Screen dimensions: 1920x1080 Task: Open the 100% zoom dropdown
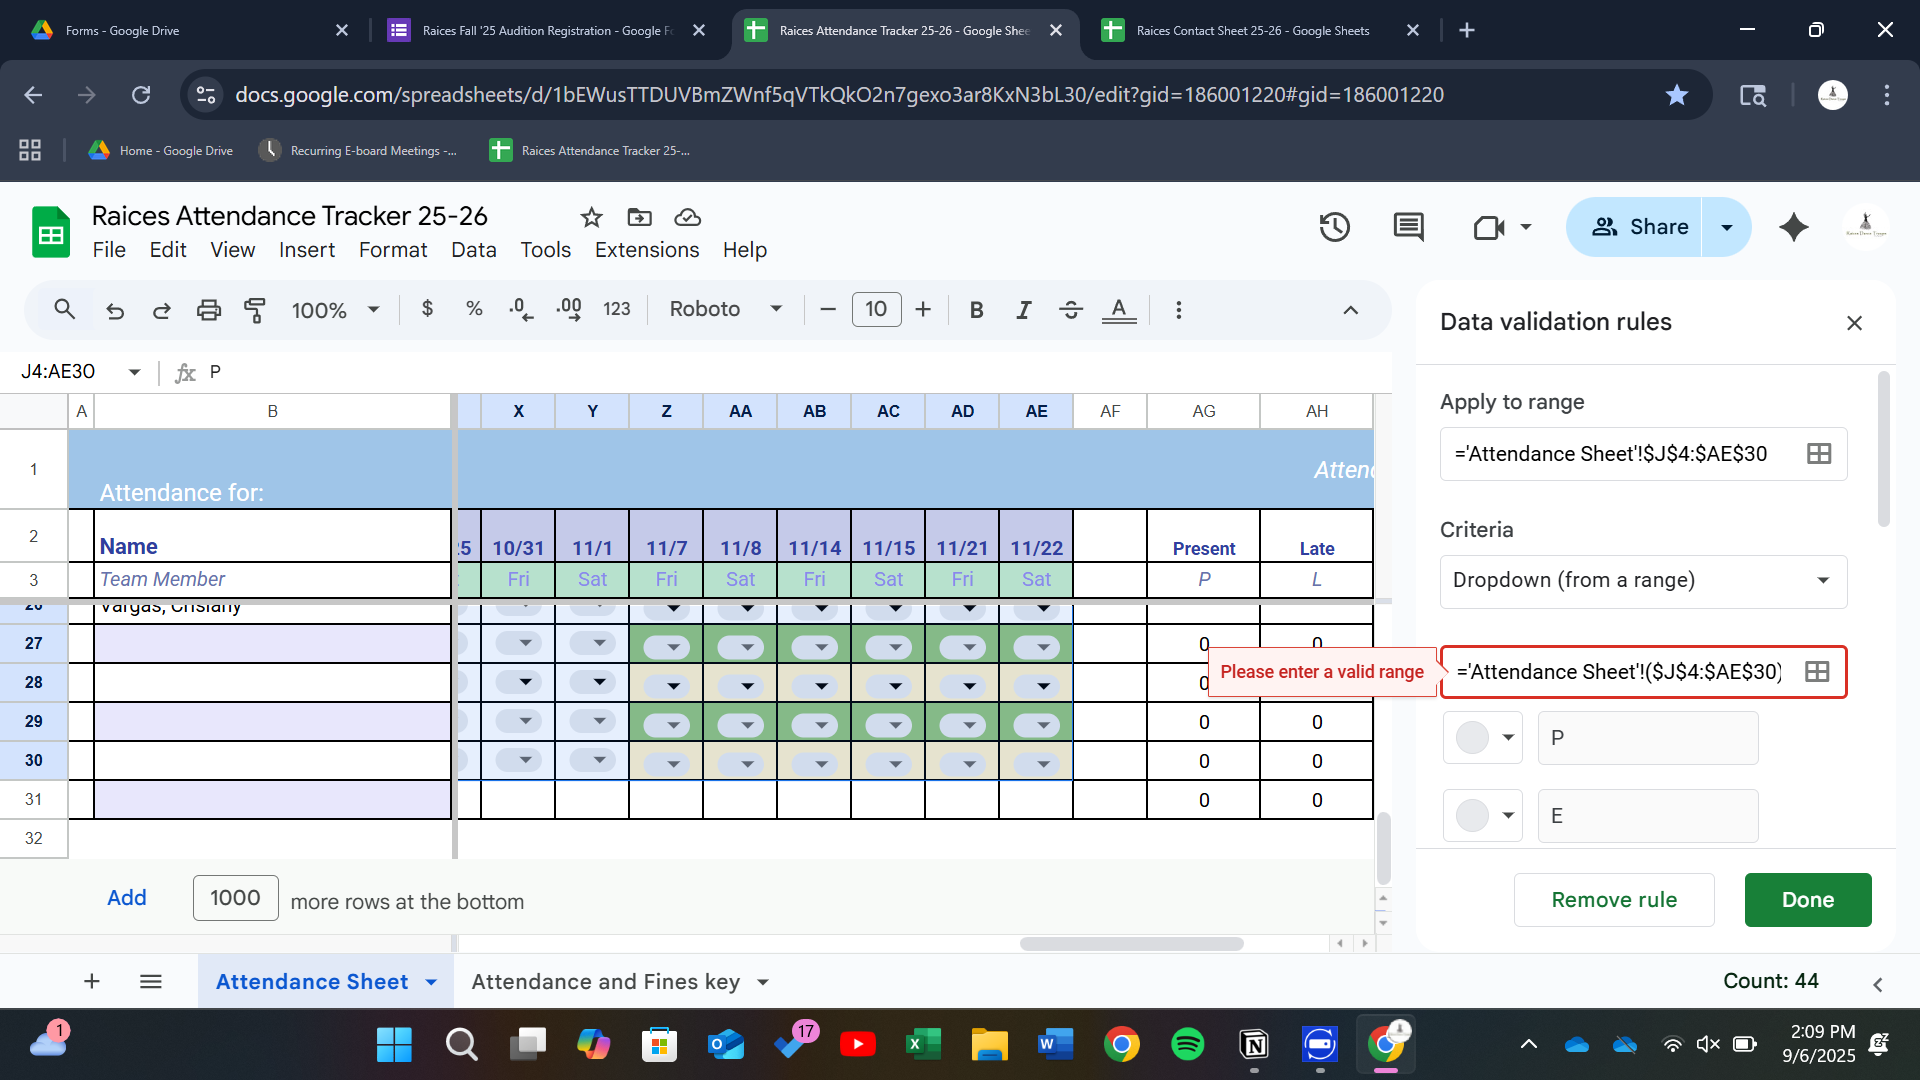pos(335,310)
